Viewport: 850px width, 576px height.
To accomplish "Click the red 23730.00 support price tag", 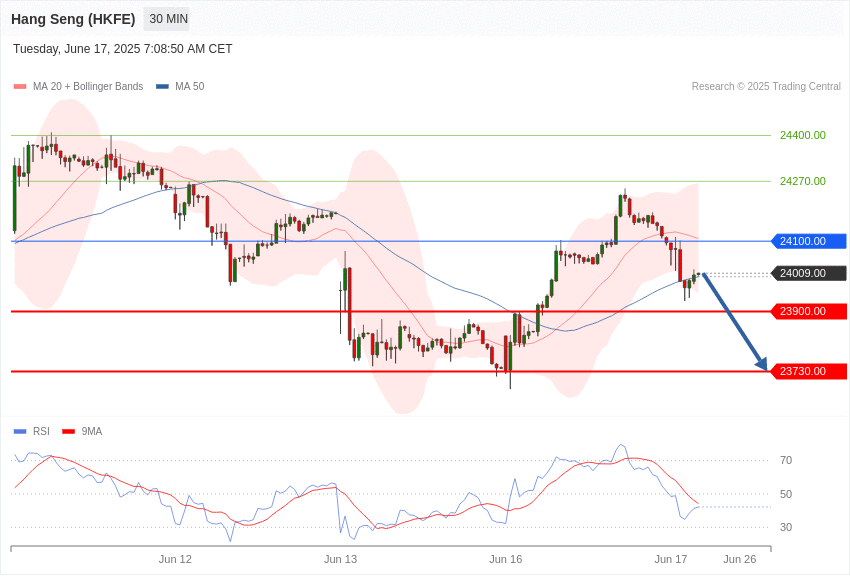I will 808,371.
